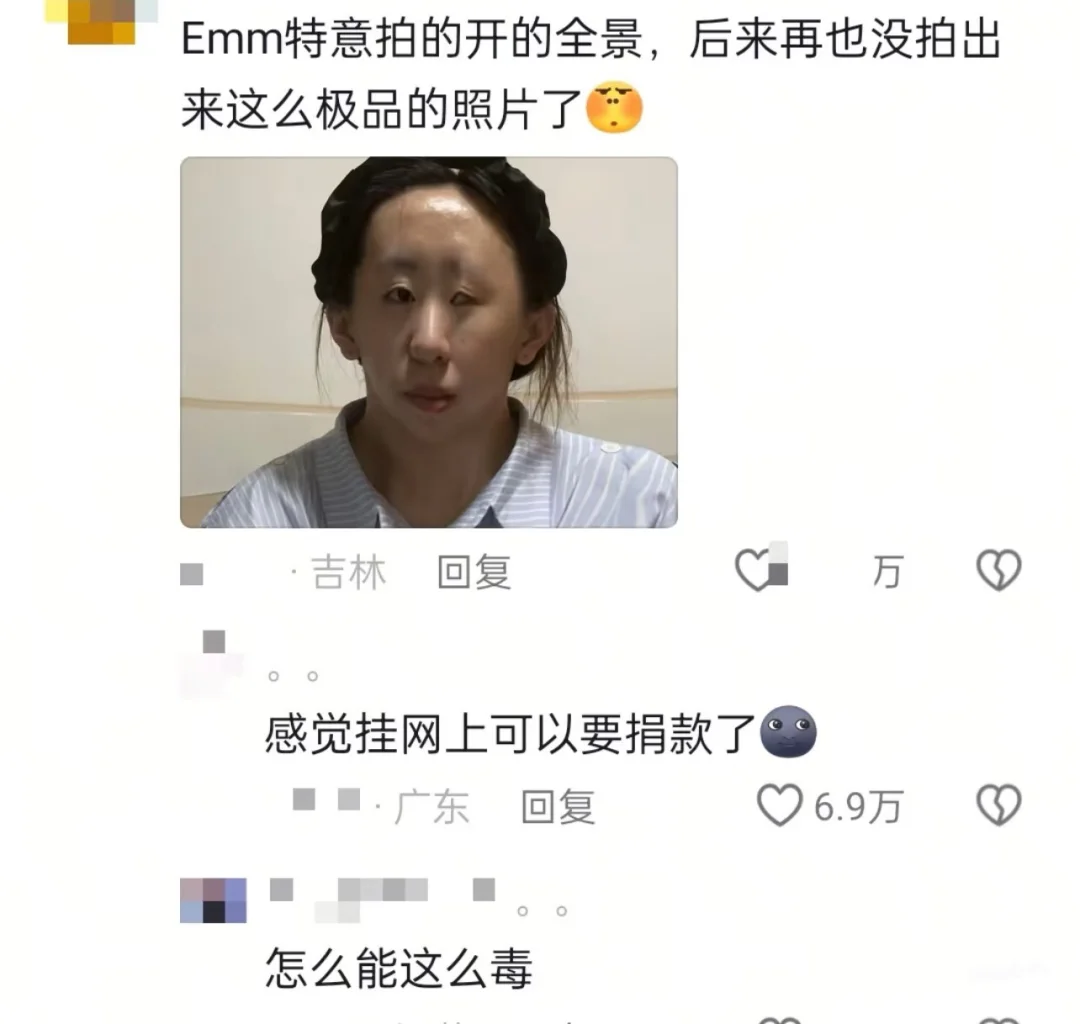This screenshot has height=1024, width=1080.
Task: Reply to the 吉林 comment via 回复
Action: [475, 572]
